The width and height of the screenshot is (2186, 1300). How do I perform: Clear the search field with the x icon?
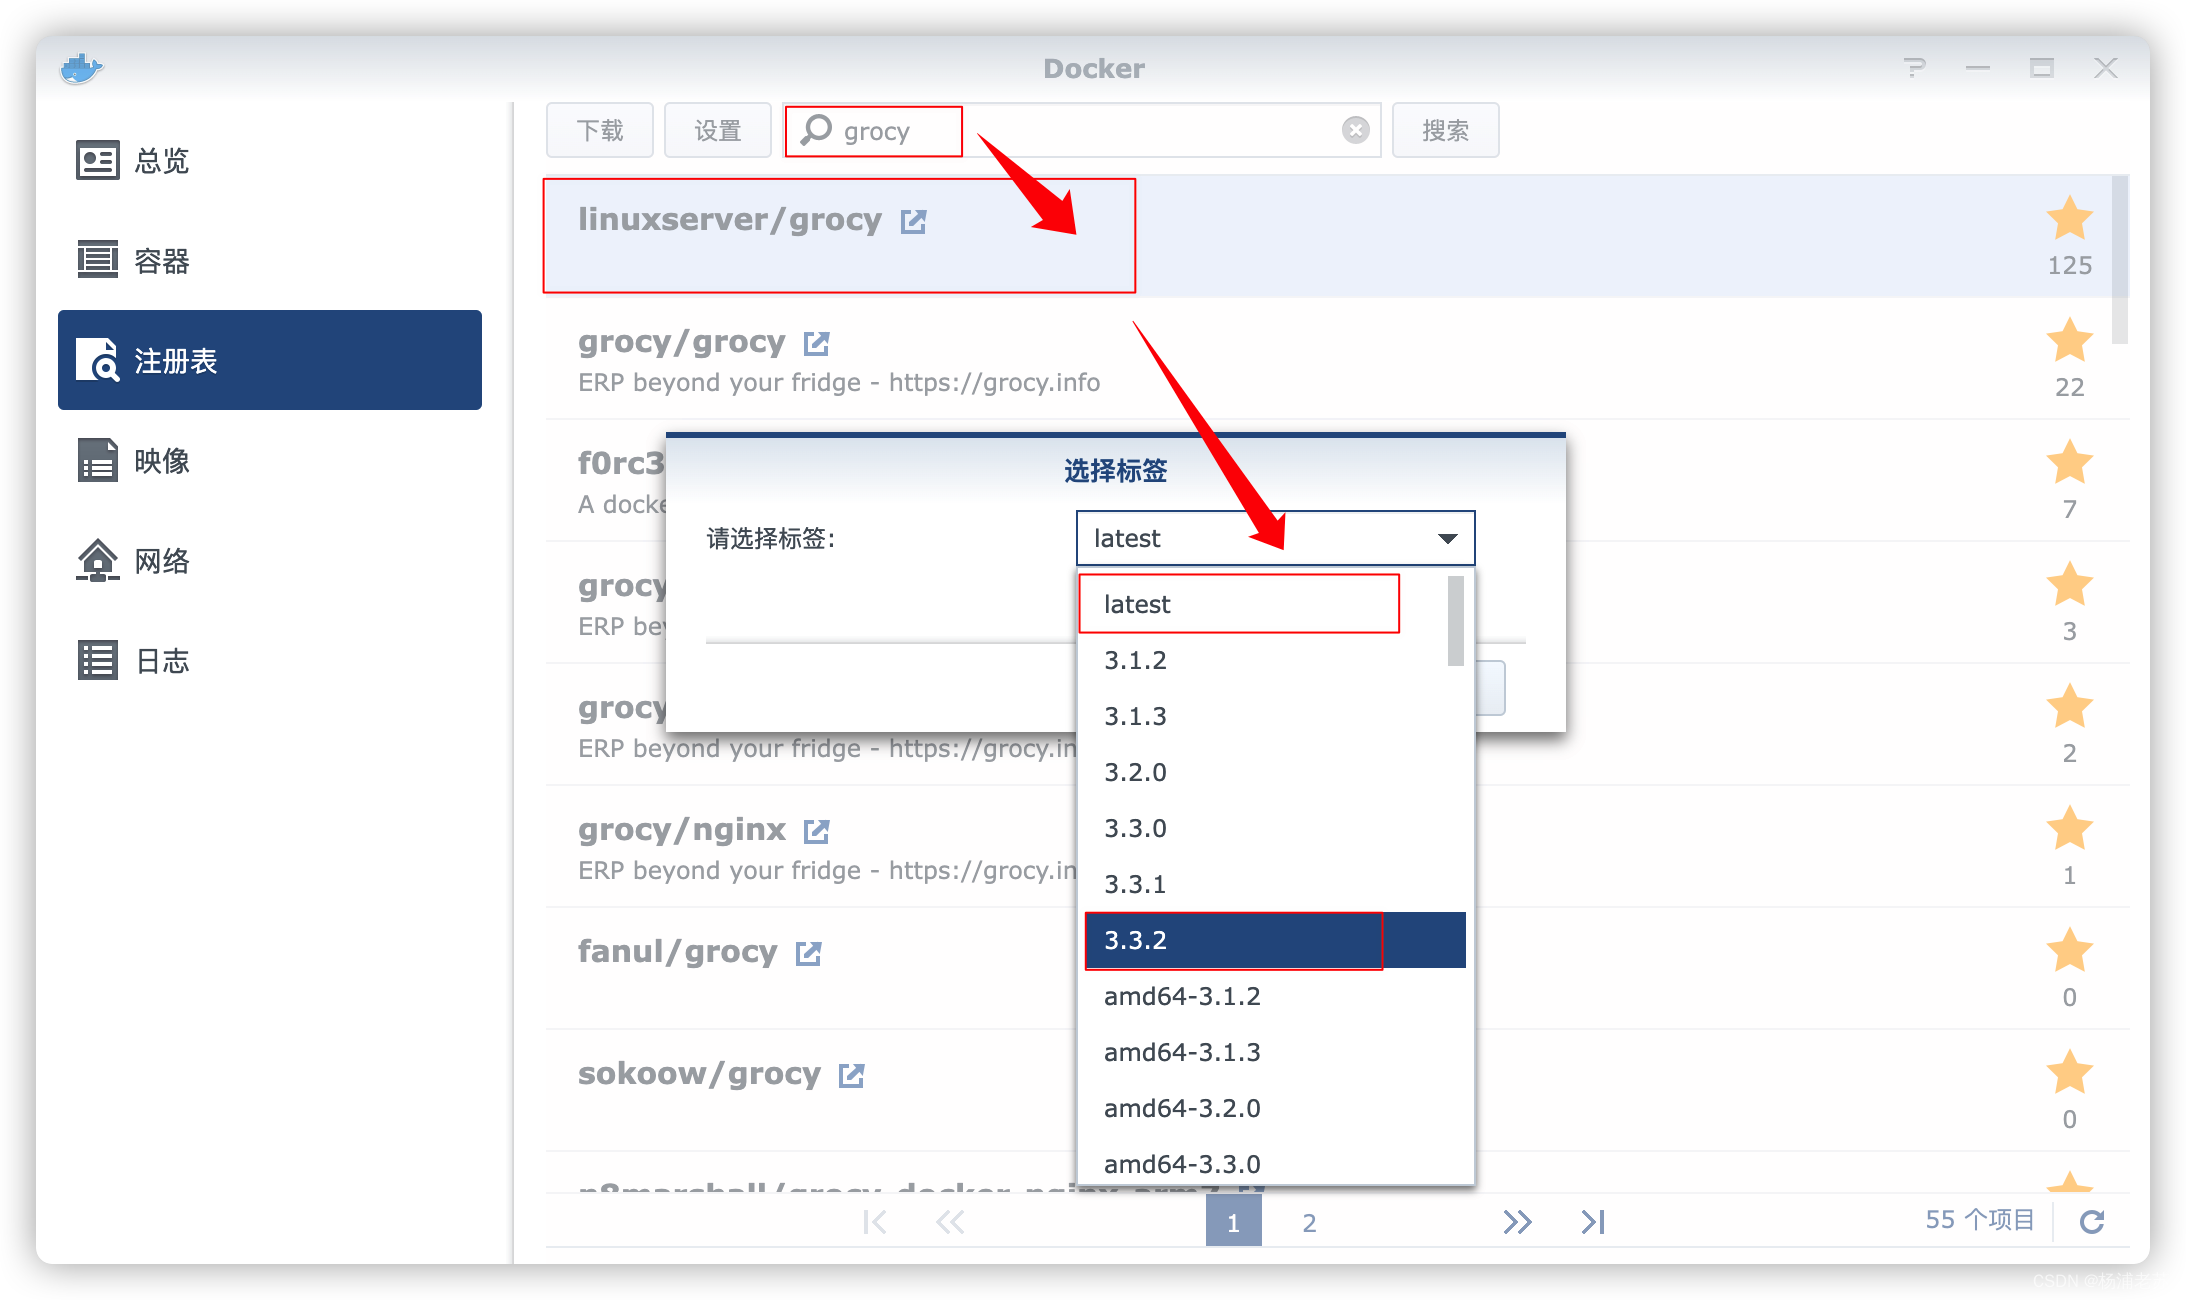click(1355, 129)
